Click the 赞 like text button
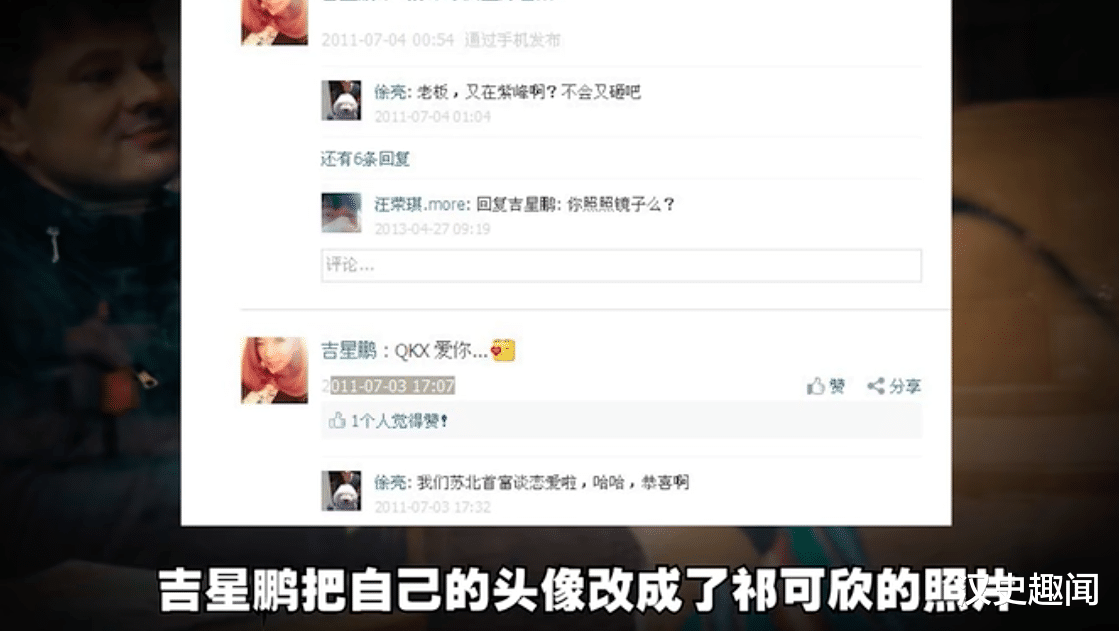Image resolution: width=1119 pixels, height=631 pixels. (x=837, y=386)
